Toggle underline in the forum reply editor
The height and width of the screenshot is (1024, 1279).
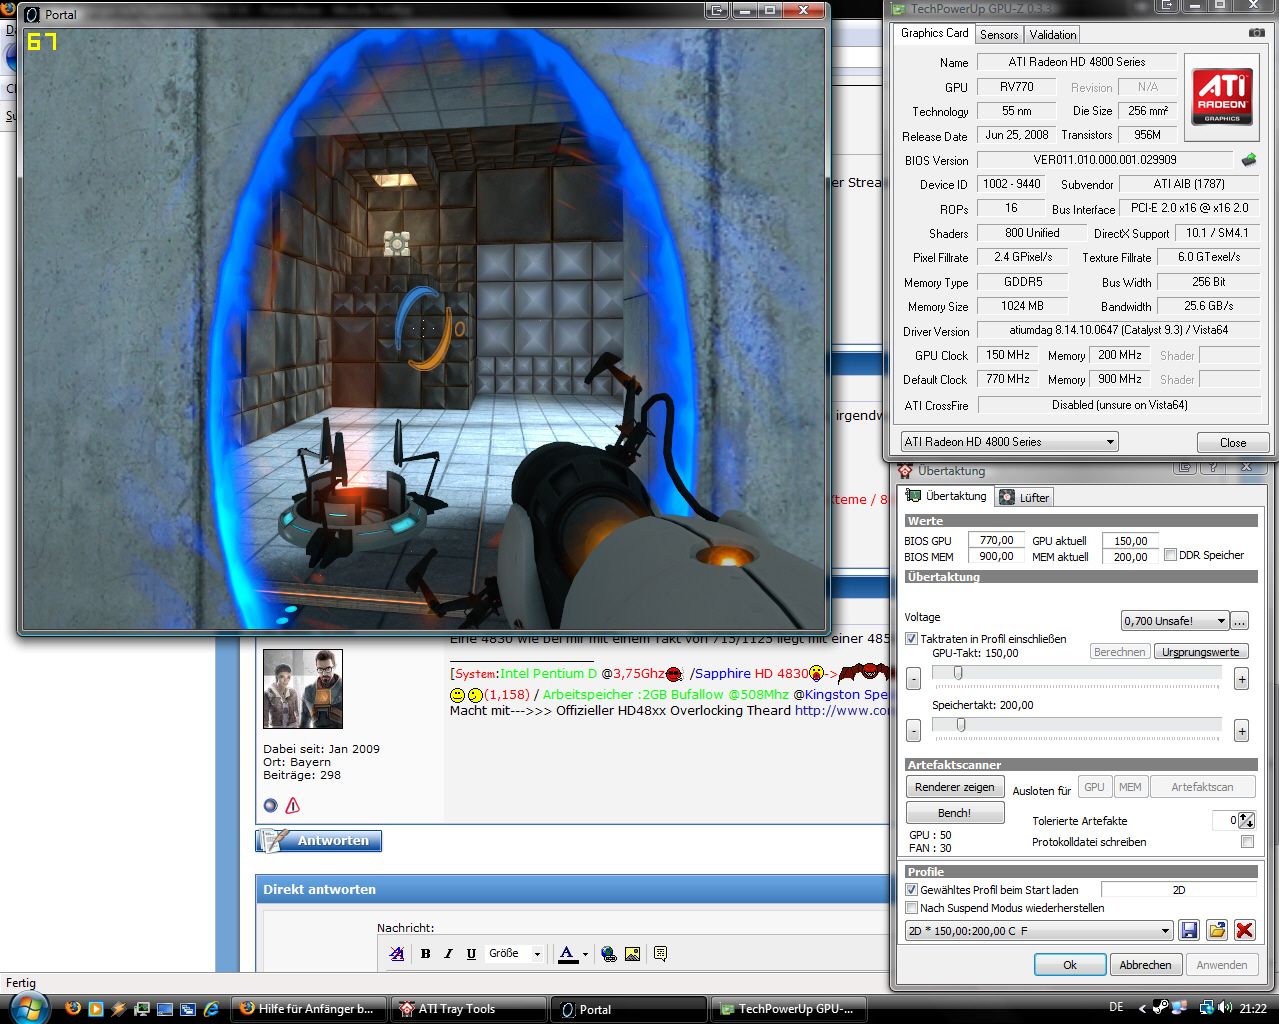(x=471, y=954)
